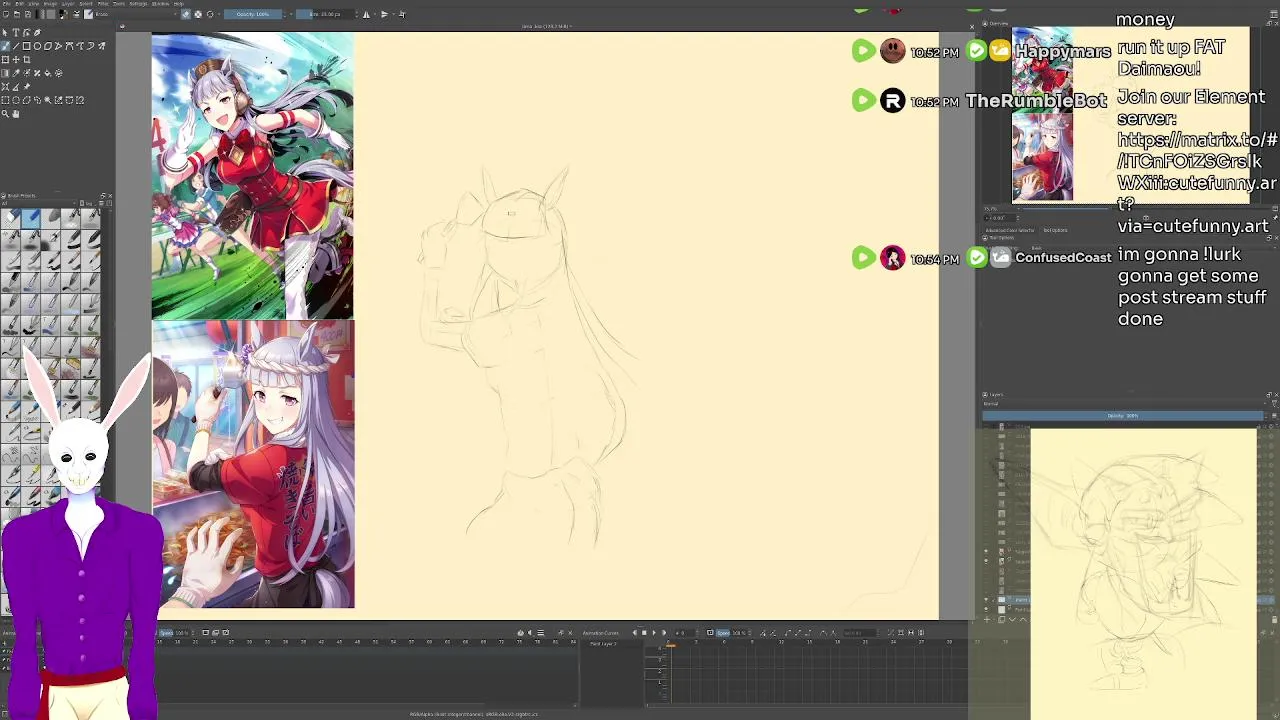Toggle the Vertical Mirror tool
Image resolution: width=1280 pixels, height=720 pixels.
click(x=384, y=14)
